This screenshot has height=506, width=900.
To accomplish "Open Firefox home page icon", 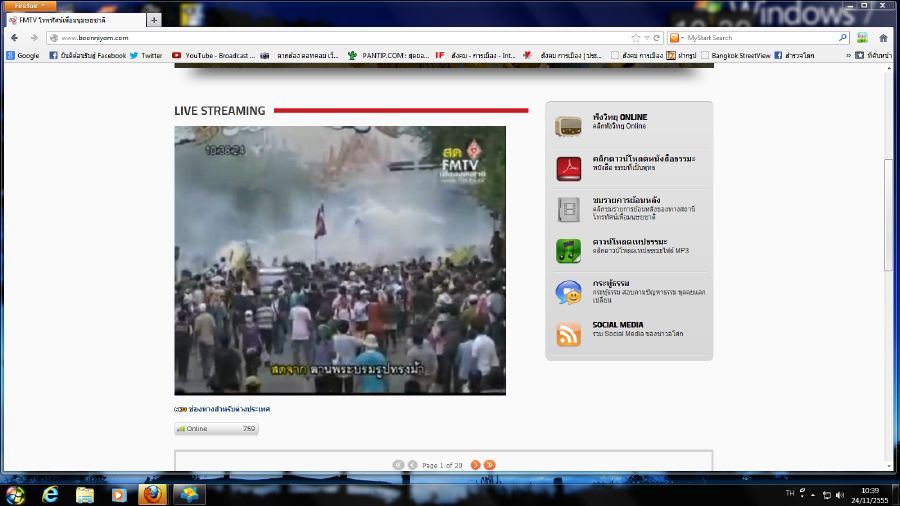I will click(883, 38).
